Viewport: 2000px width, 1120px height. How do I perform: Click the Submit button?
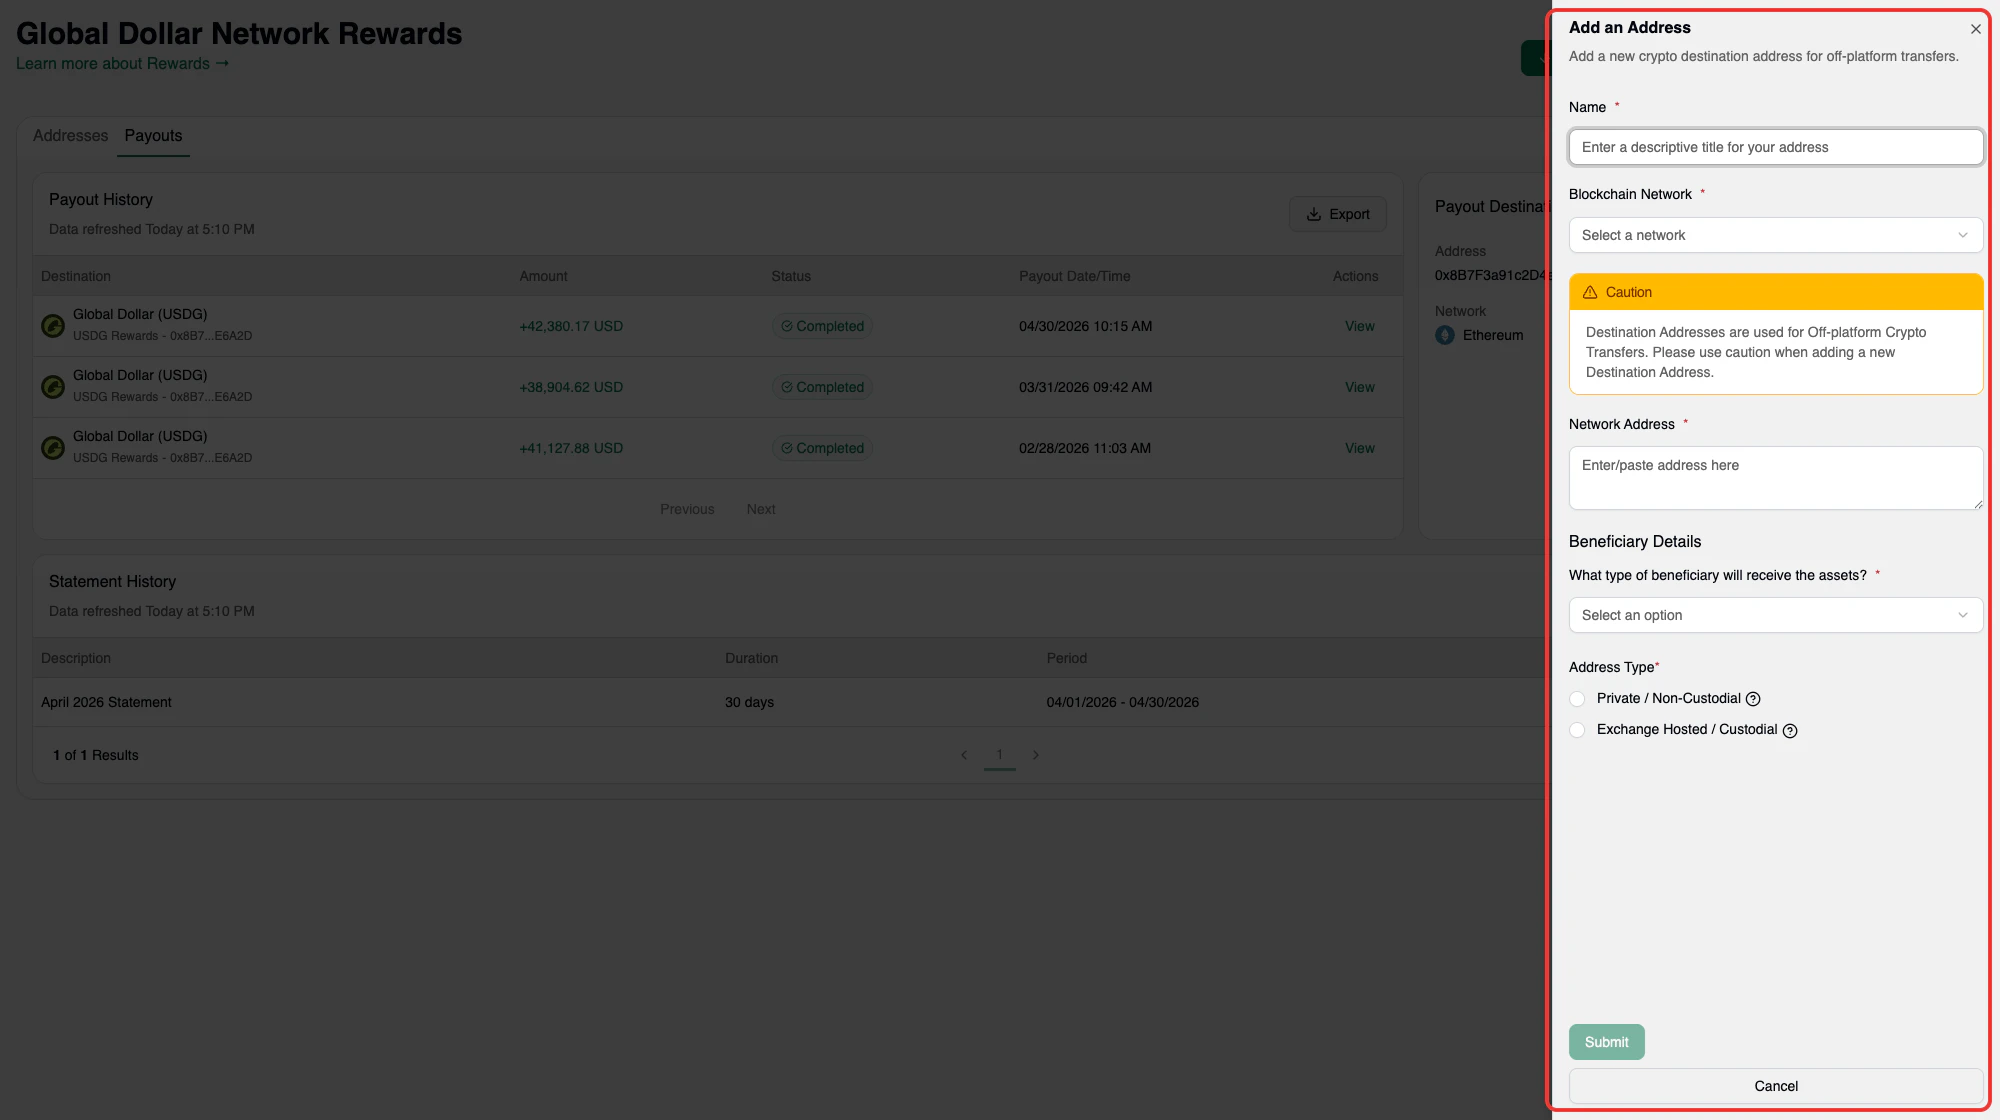[x=1606, y=1042]
